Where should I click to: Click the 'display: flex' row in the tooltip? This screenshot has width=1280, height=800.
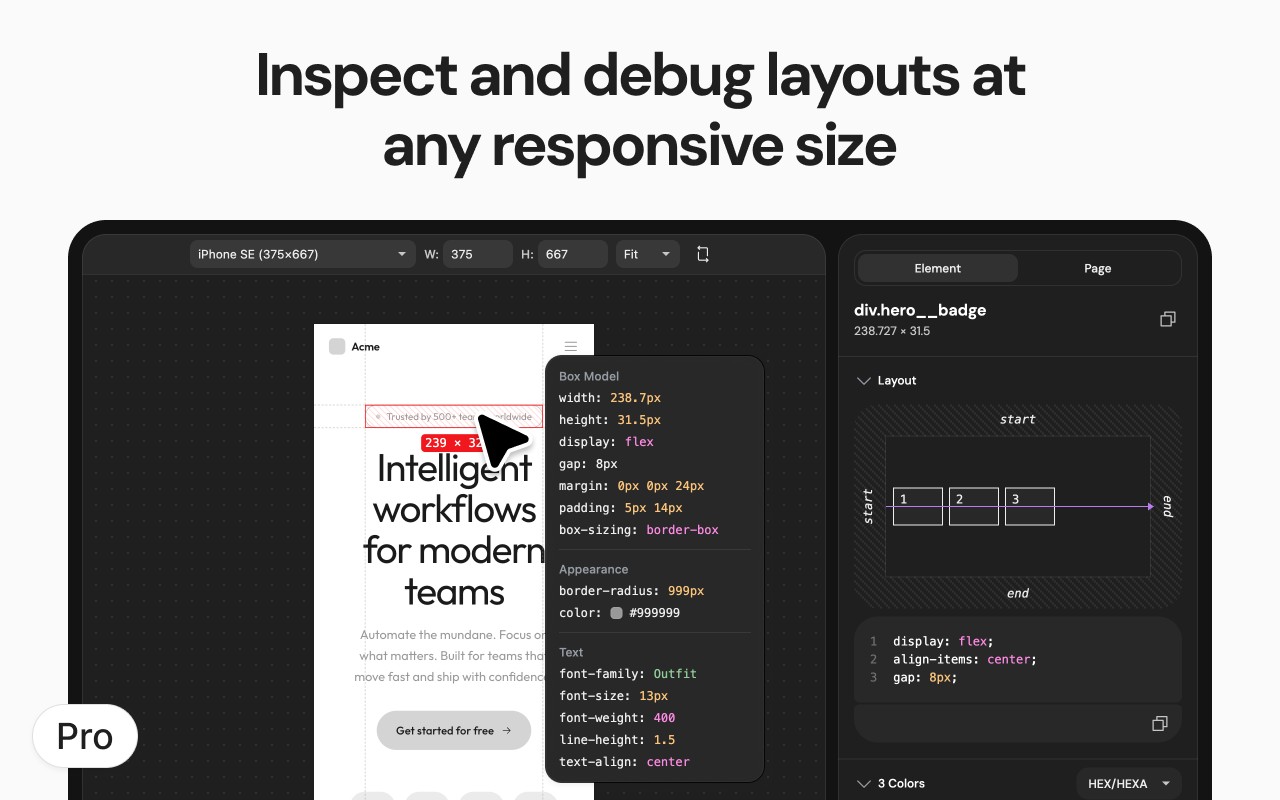click(606, 442)
